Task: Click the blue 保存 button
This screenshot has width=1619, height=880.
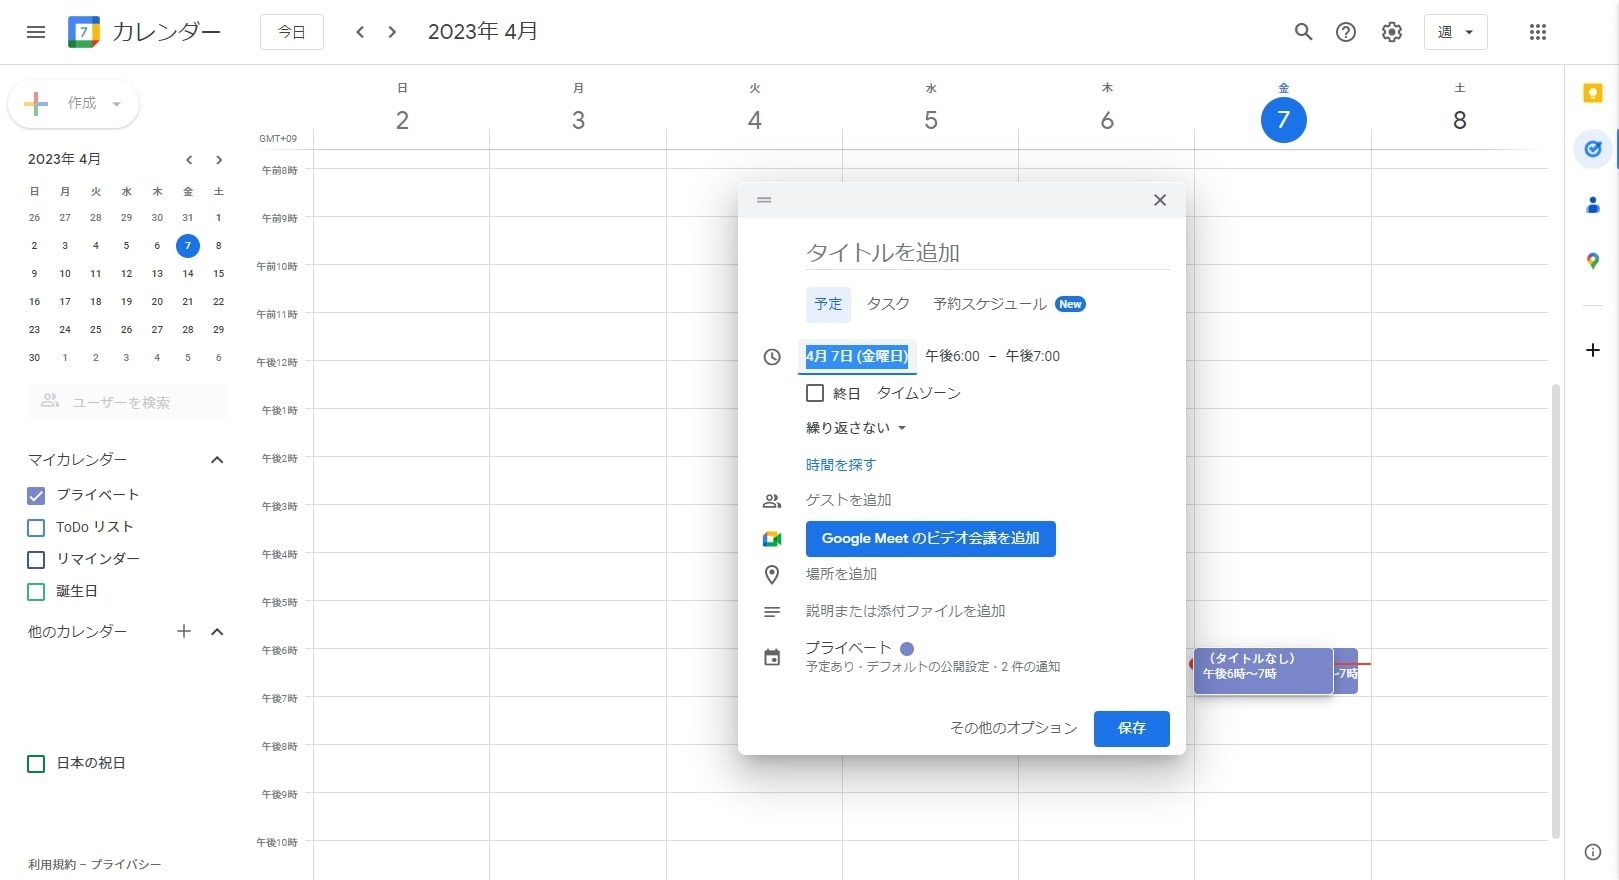Action: coord(1131,728)
